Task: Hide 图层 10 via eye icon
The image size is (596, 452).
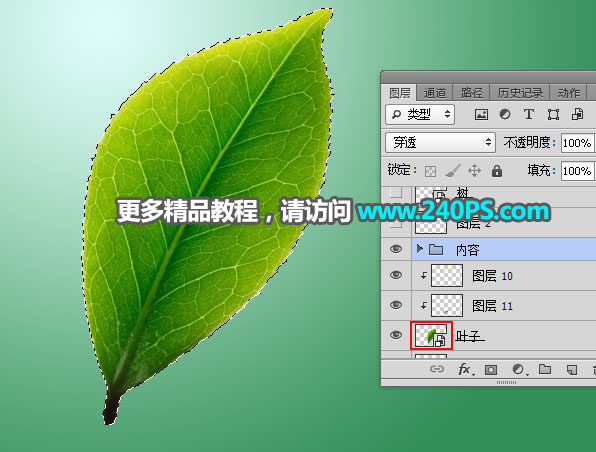Action: click(396, 275)
